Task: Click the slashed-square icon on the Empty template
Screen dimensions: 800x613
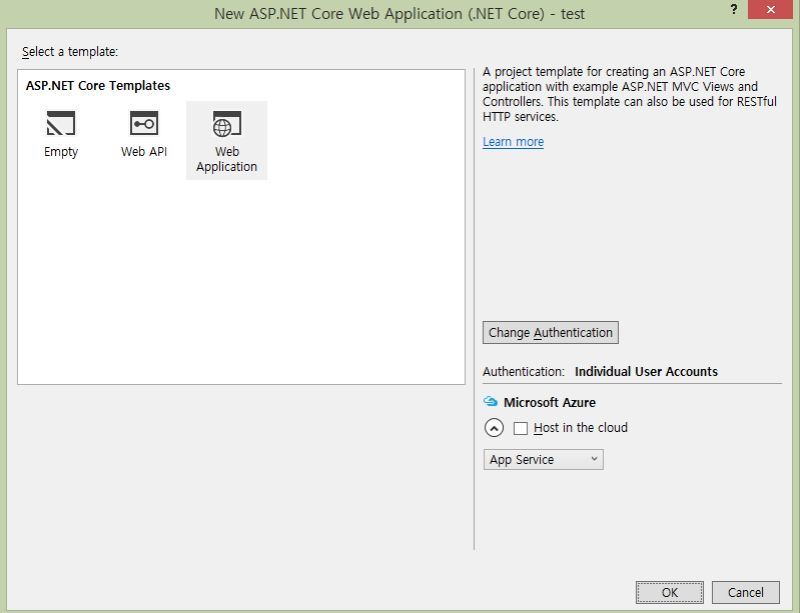Action: point(61,122)
